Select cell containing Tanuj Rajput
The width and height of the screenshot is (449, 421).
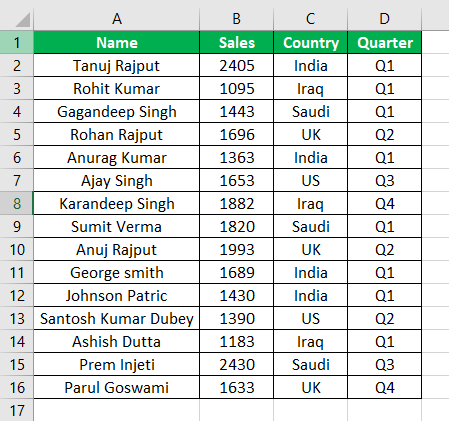click(x=117, y=65)
